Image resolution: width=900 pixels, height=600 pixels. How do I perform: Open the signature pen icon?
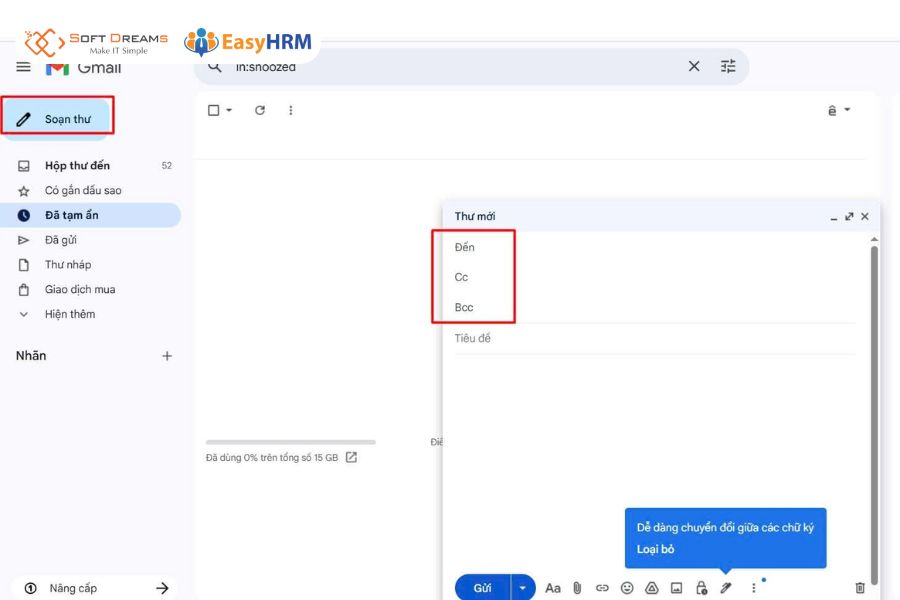pos(727,588)
